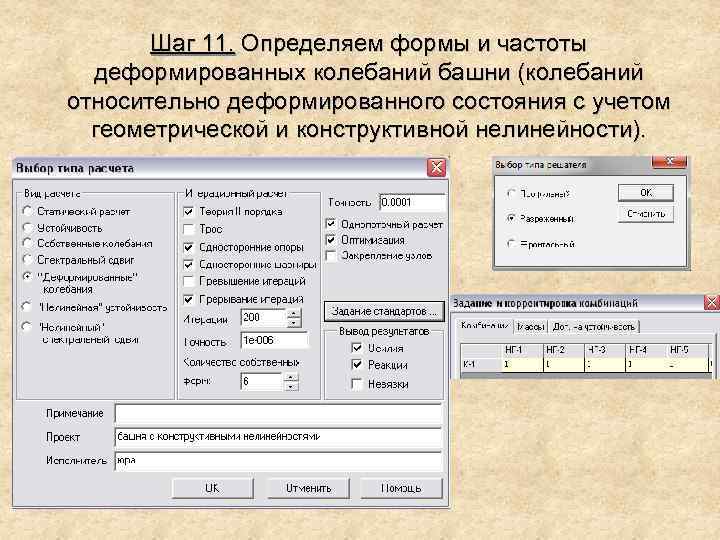Screen dimensions: 720x540
Task: Toggle Односторонние шарниры checkbox
Action: coord(188,264)
